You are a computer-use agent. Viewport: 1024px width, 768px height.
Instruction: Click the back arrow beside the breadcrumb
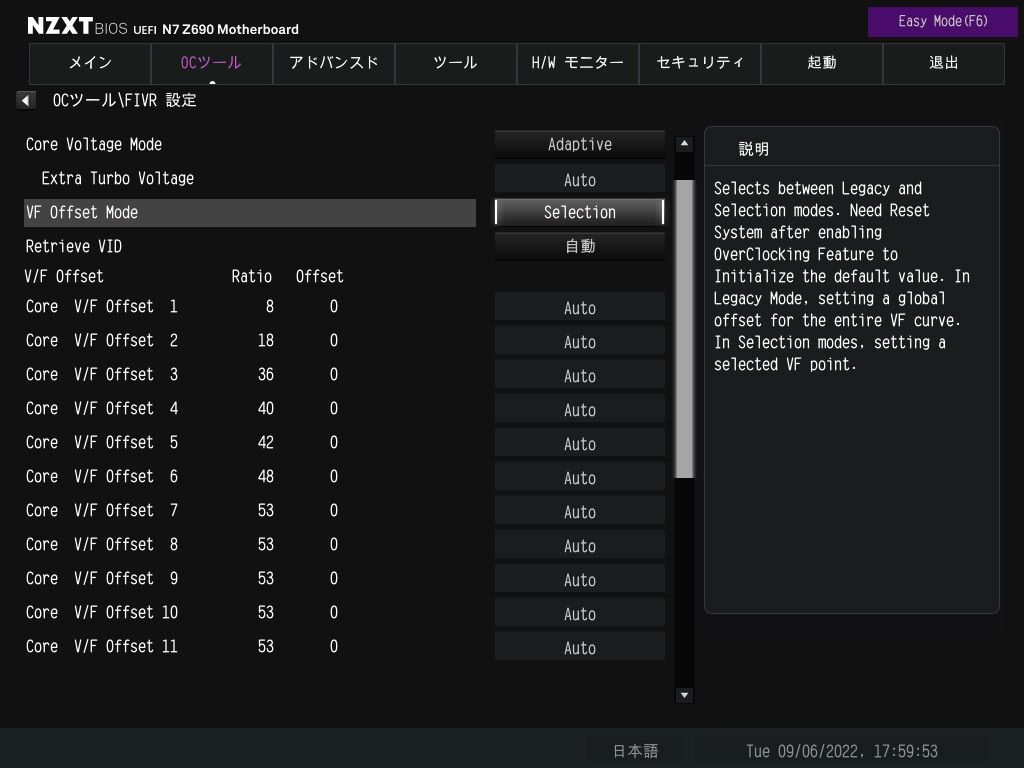[x=26, y=100]
